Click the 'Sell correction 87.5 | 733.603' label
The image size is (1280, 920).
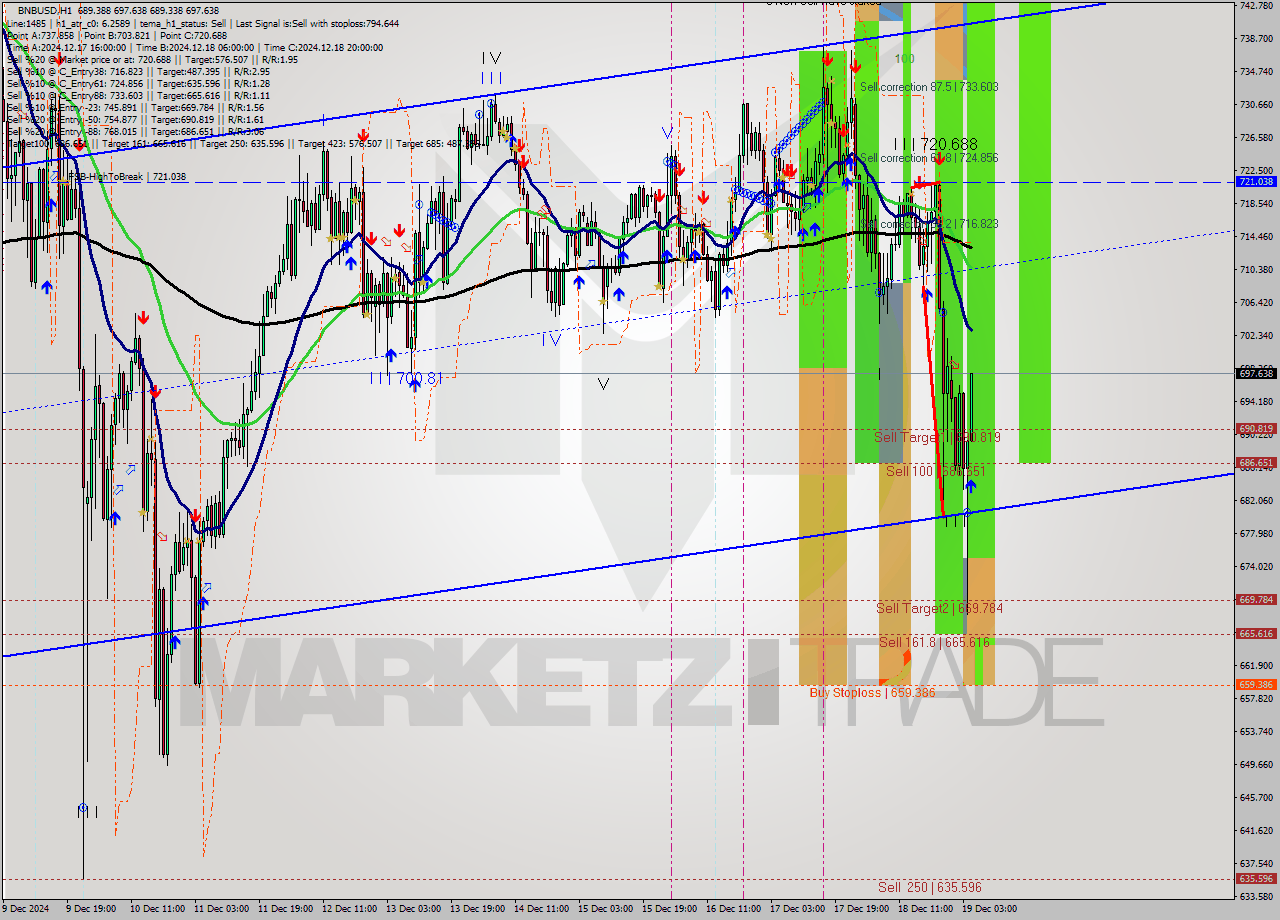[x=929, y=87]
